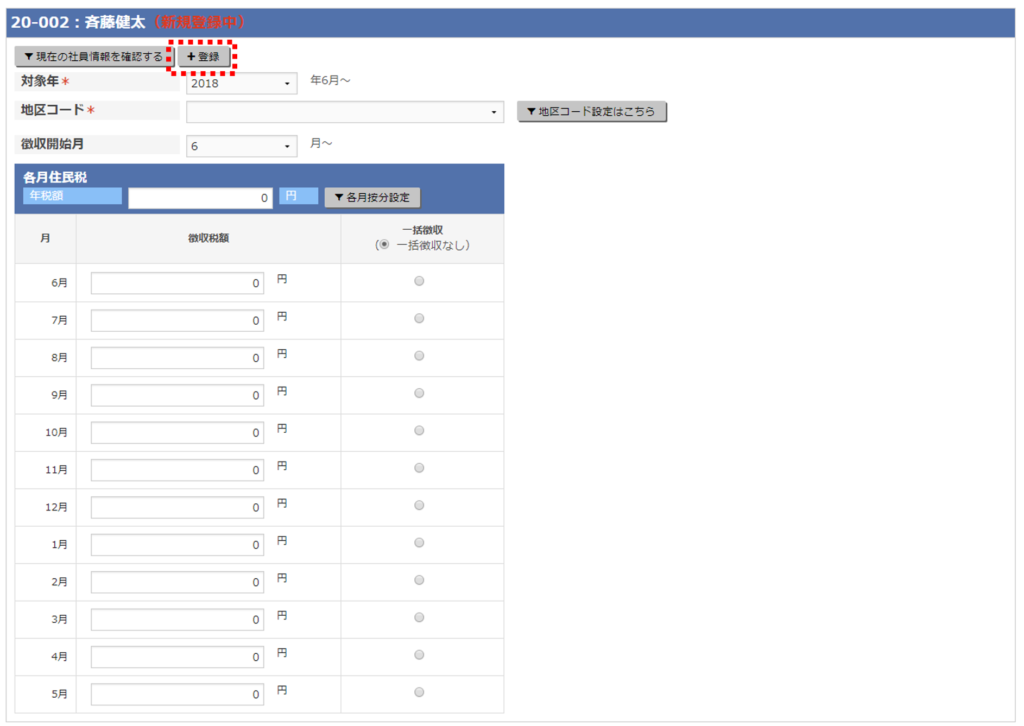Focus the 11月 徴収税額 field
This screenshot has width=1024, height=726.
pos(177,470)
